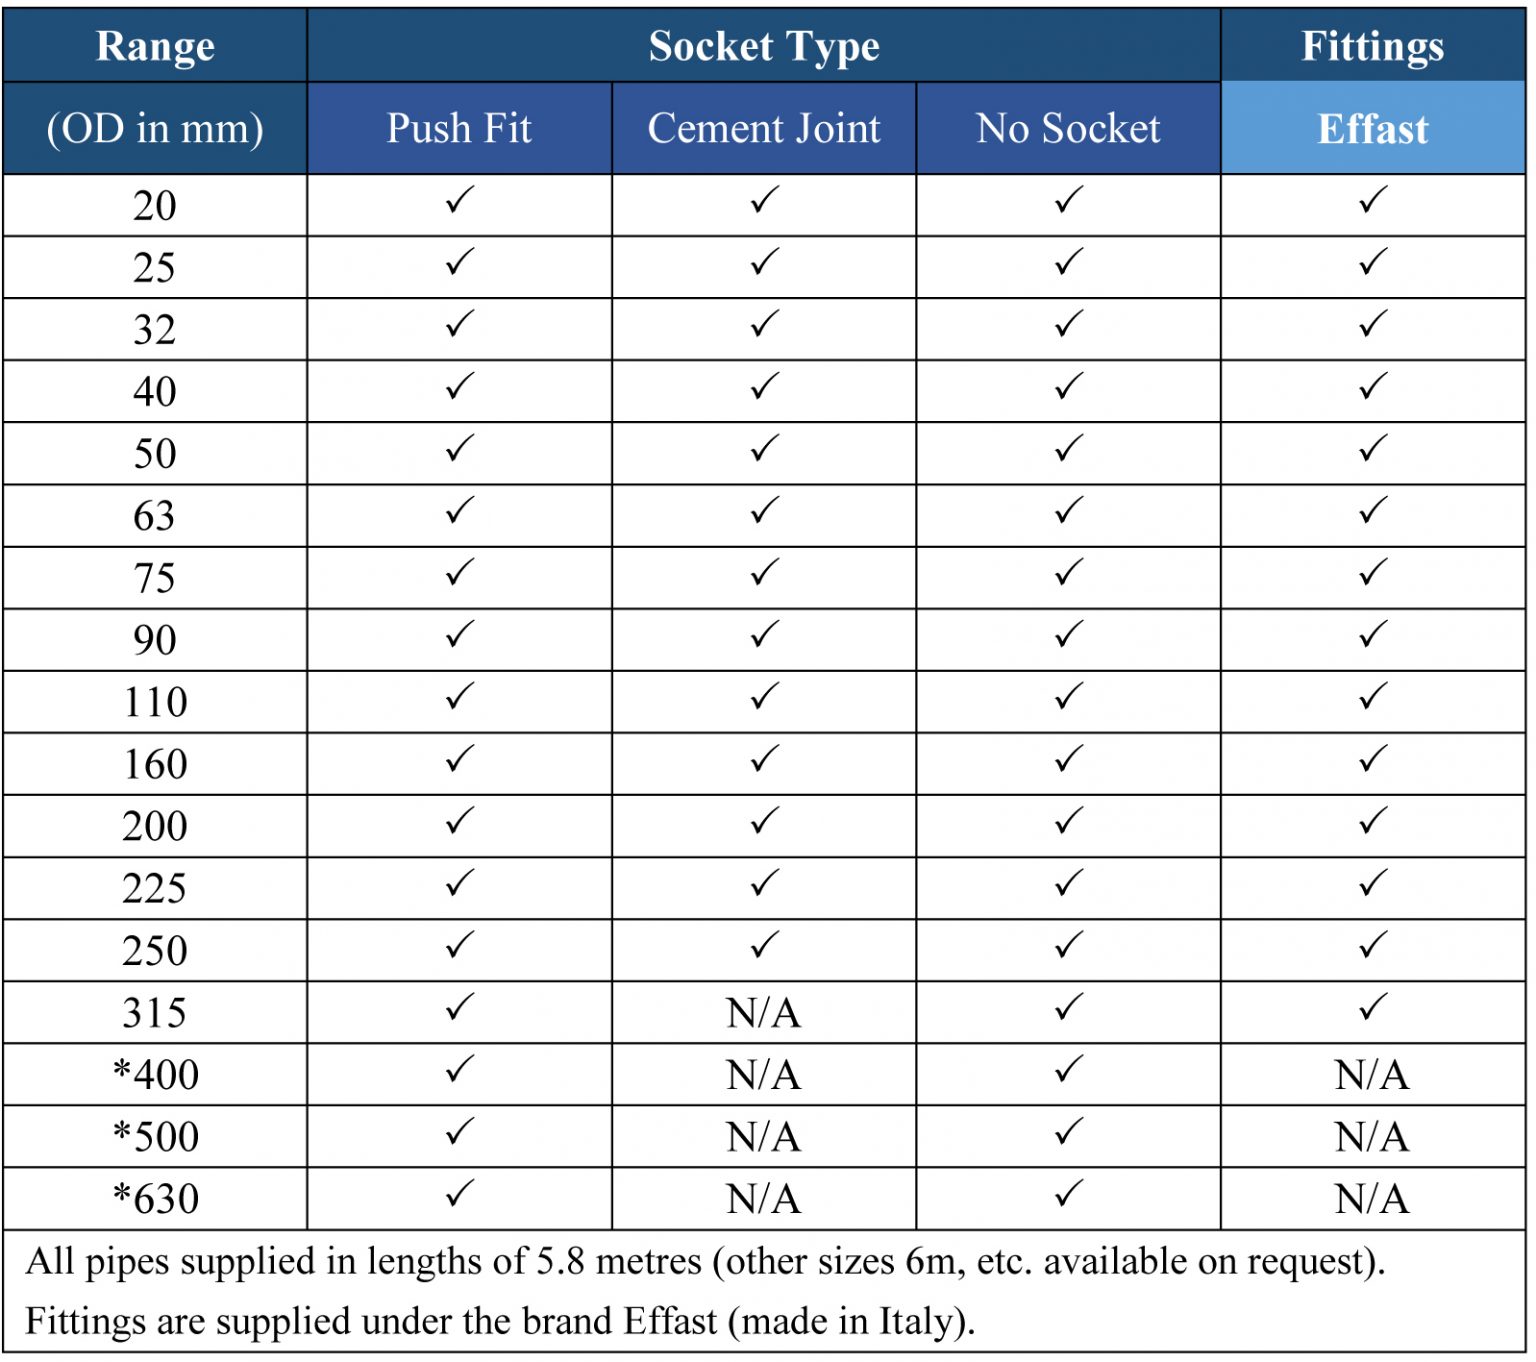Select the 225 range value cell
The image size is (1536, 1362).
(155, 889)
